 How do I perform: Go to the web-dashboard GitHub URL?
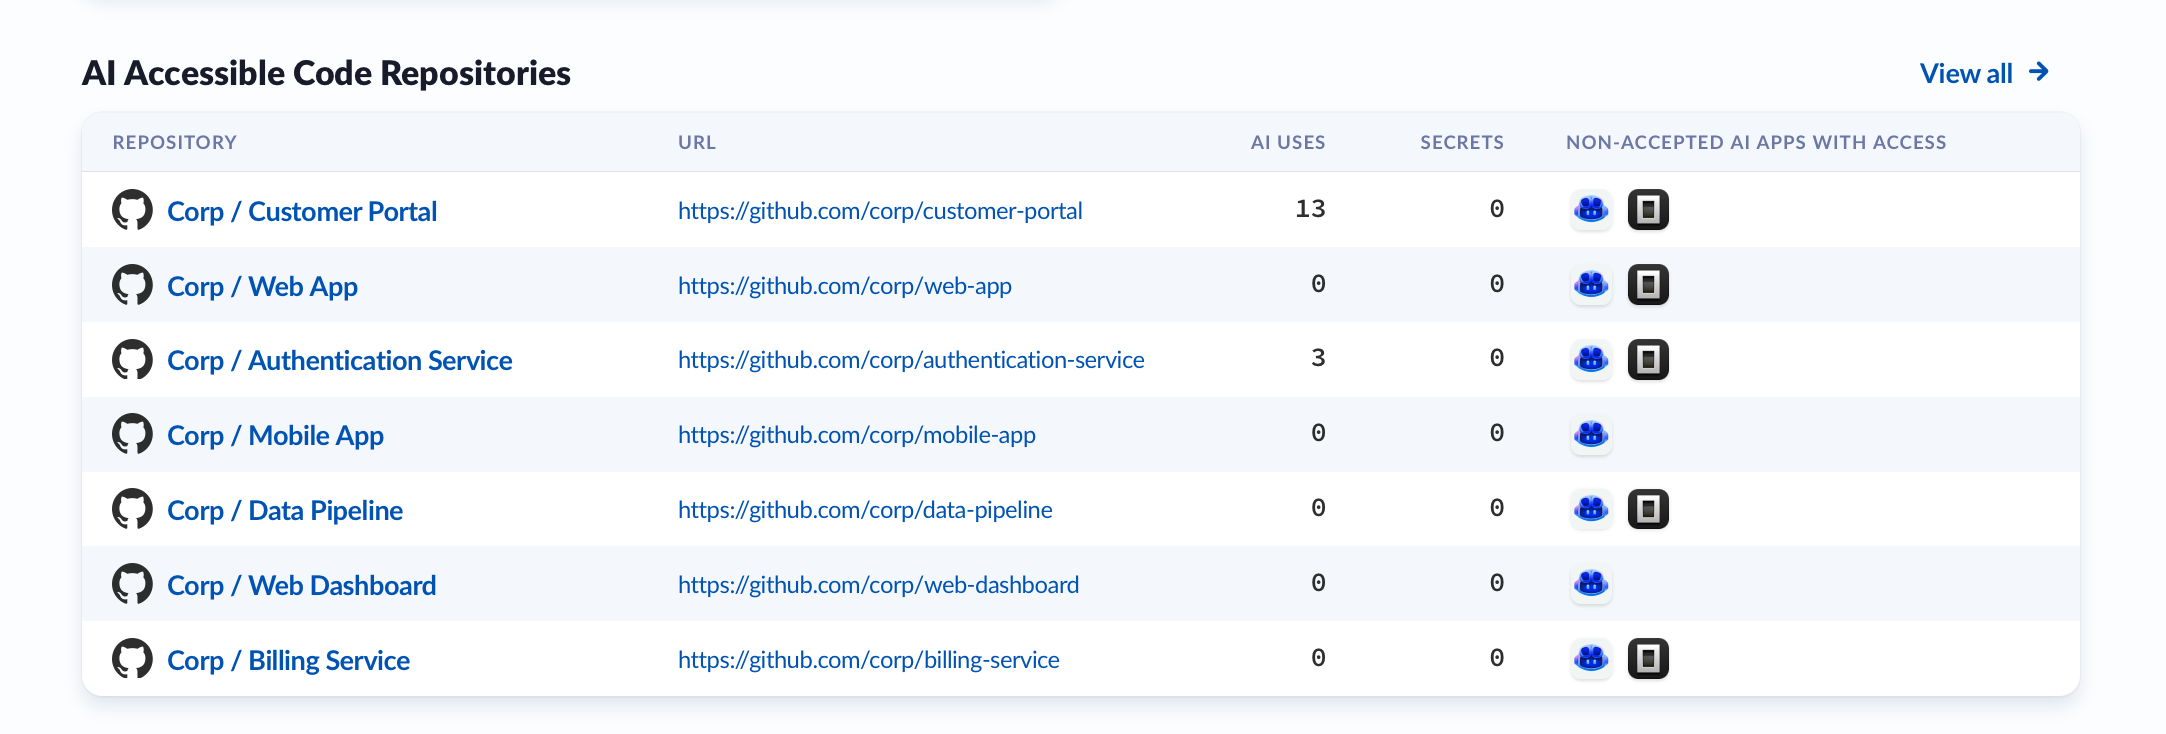[878, 585]
